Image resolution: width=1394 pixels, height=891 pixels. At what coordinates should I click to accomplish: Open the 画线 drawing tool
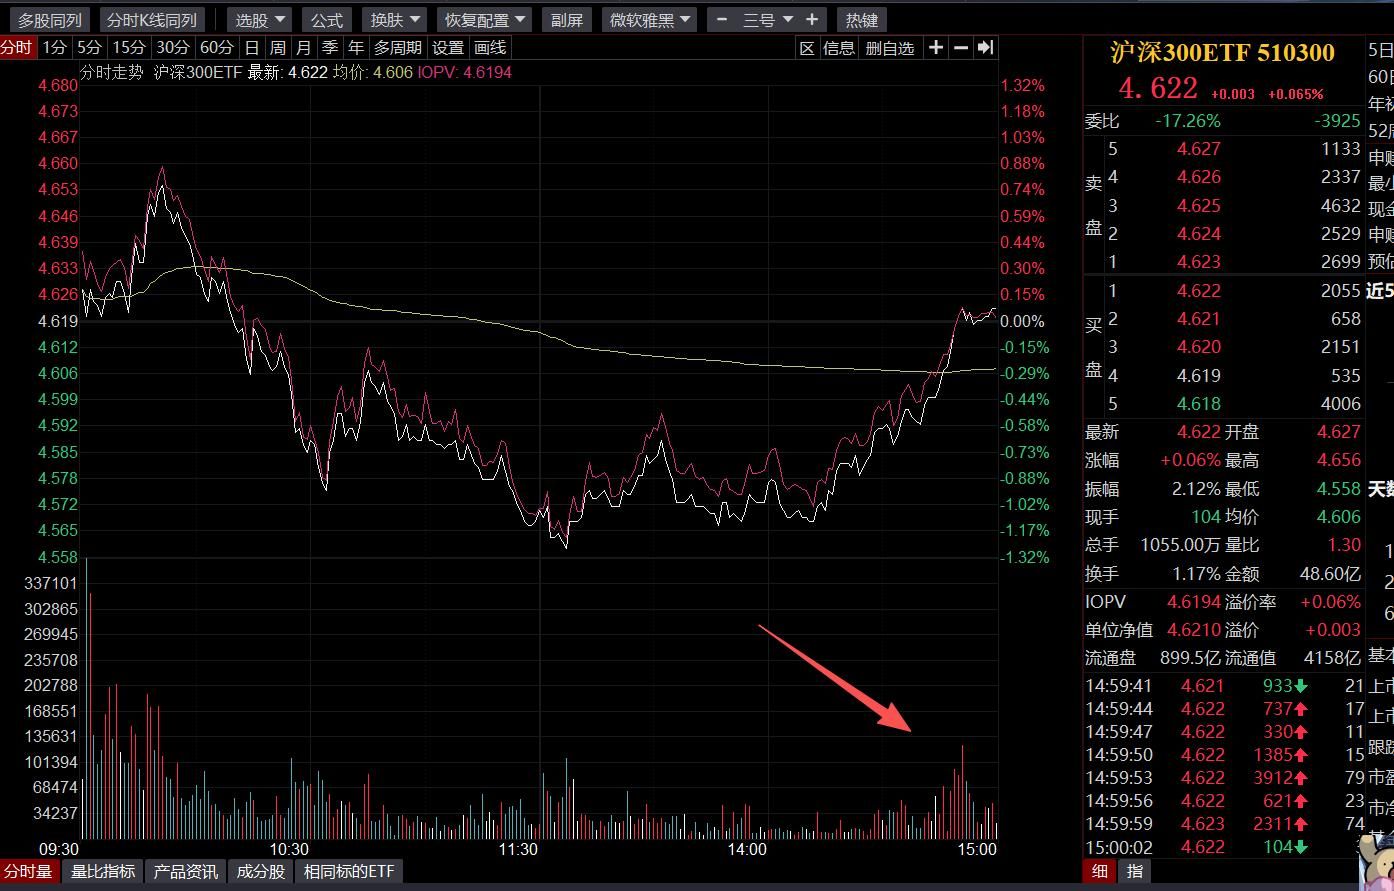tap(490, 47)
